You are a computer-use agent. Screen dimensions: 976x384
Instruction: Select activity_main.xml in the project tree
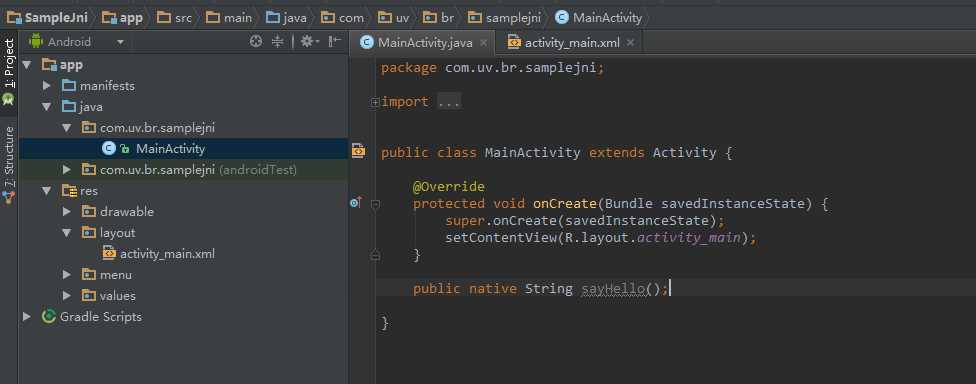[183, 254]
